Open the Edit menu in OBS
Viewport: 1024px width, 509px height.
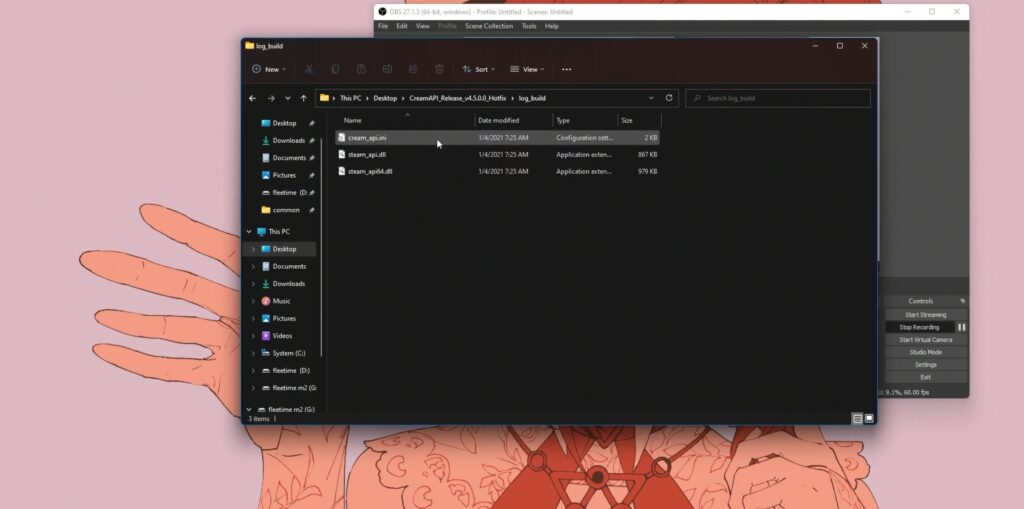402,26
